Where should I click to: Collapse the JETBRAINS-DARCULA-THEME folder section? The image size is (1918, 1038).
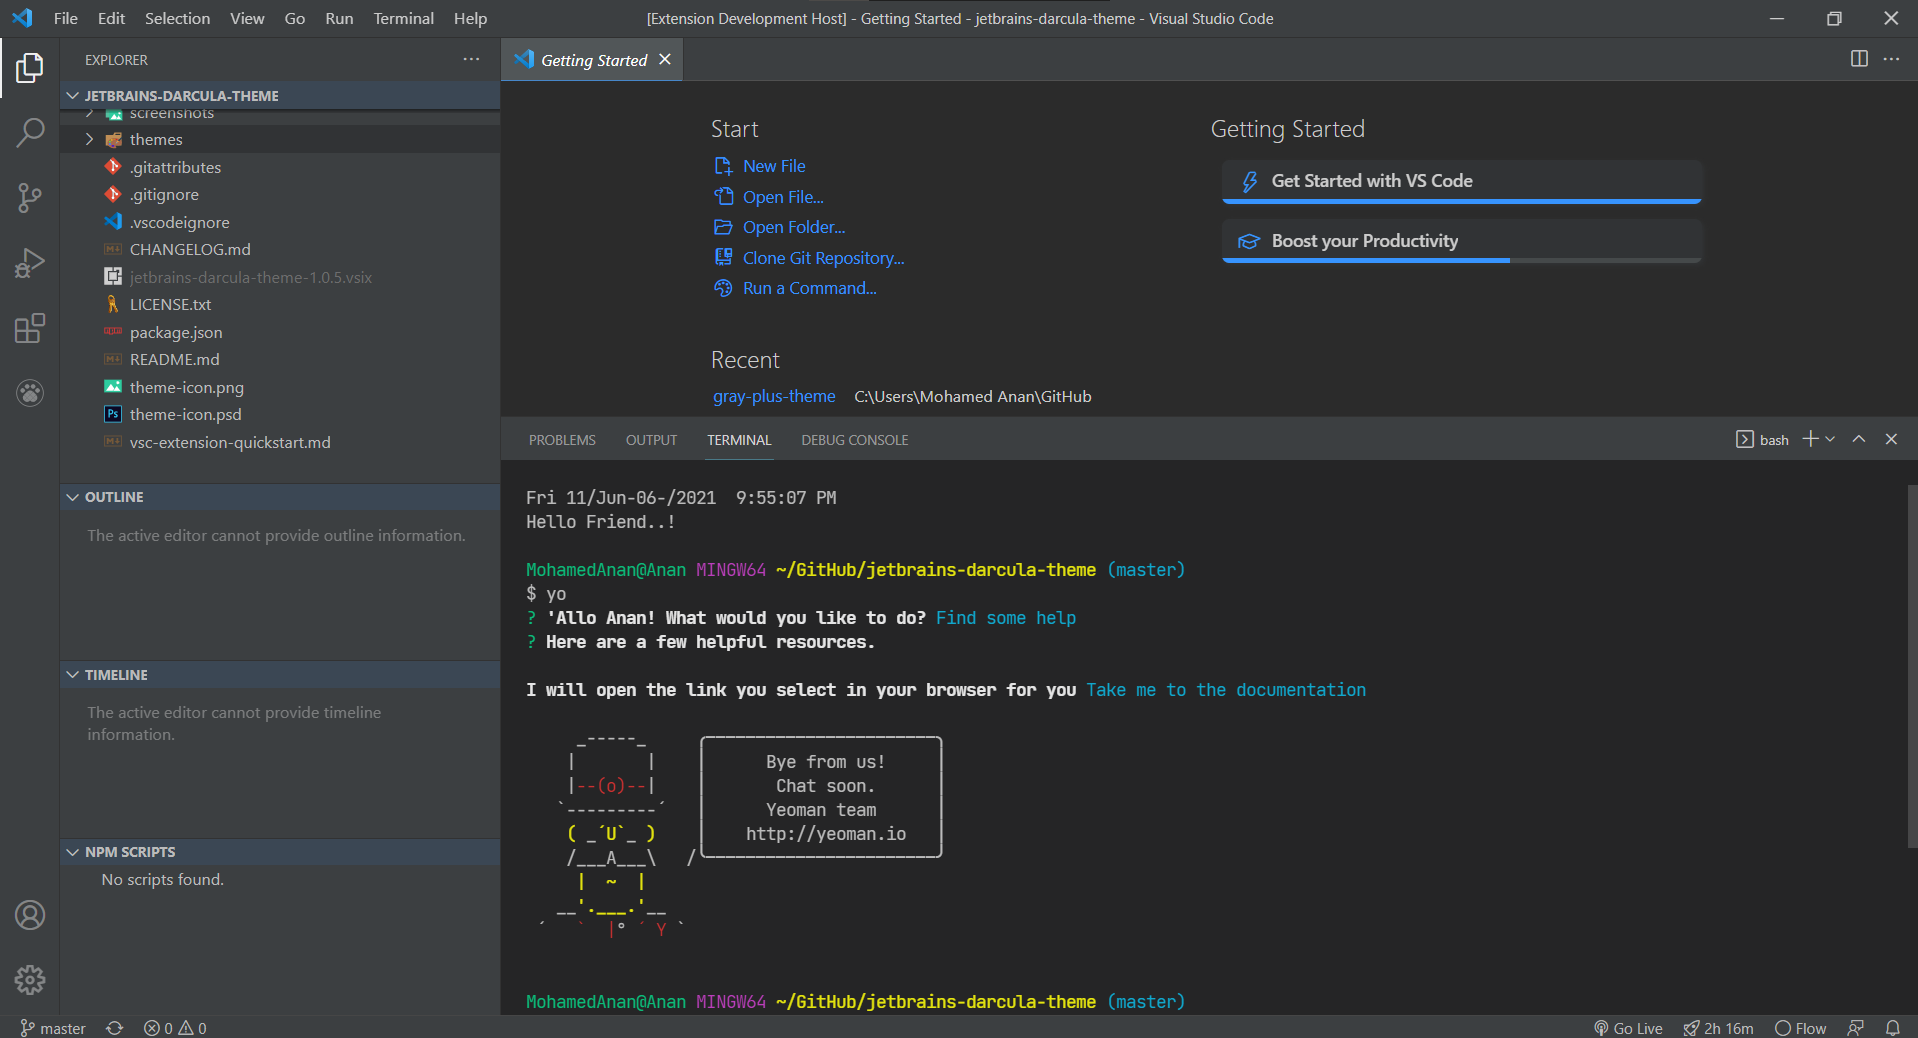[280, 96]
